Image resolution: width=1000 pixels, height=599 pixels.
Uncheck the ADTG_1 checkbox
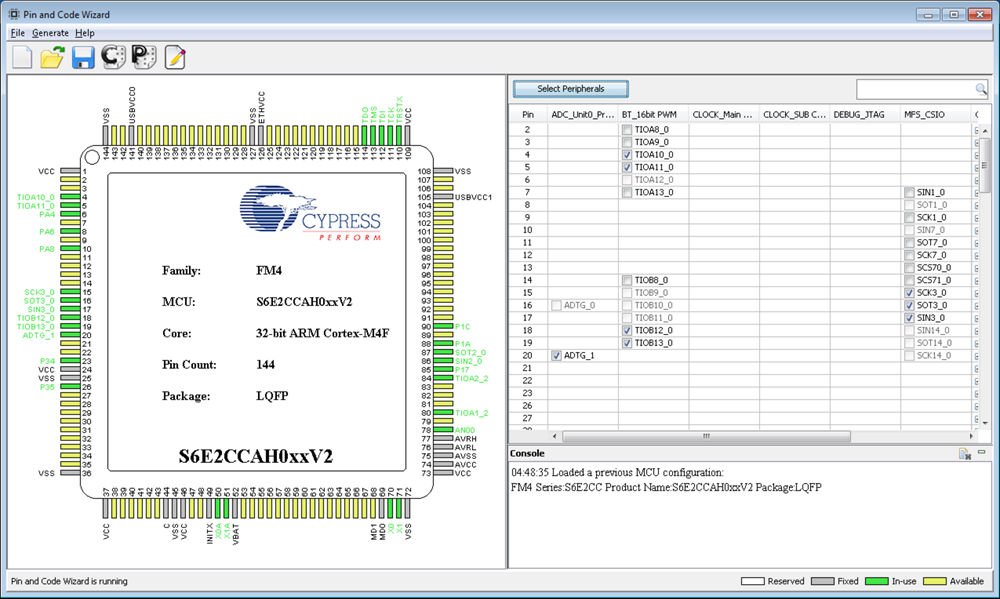[x=557, y=355]
